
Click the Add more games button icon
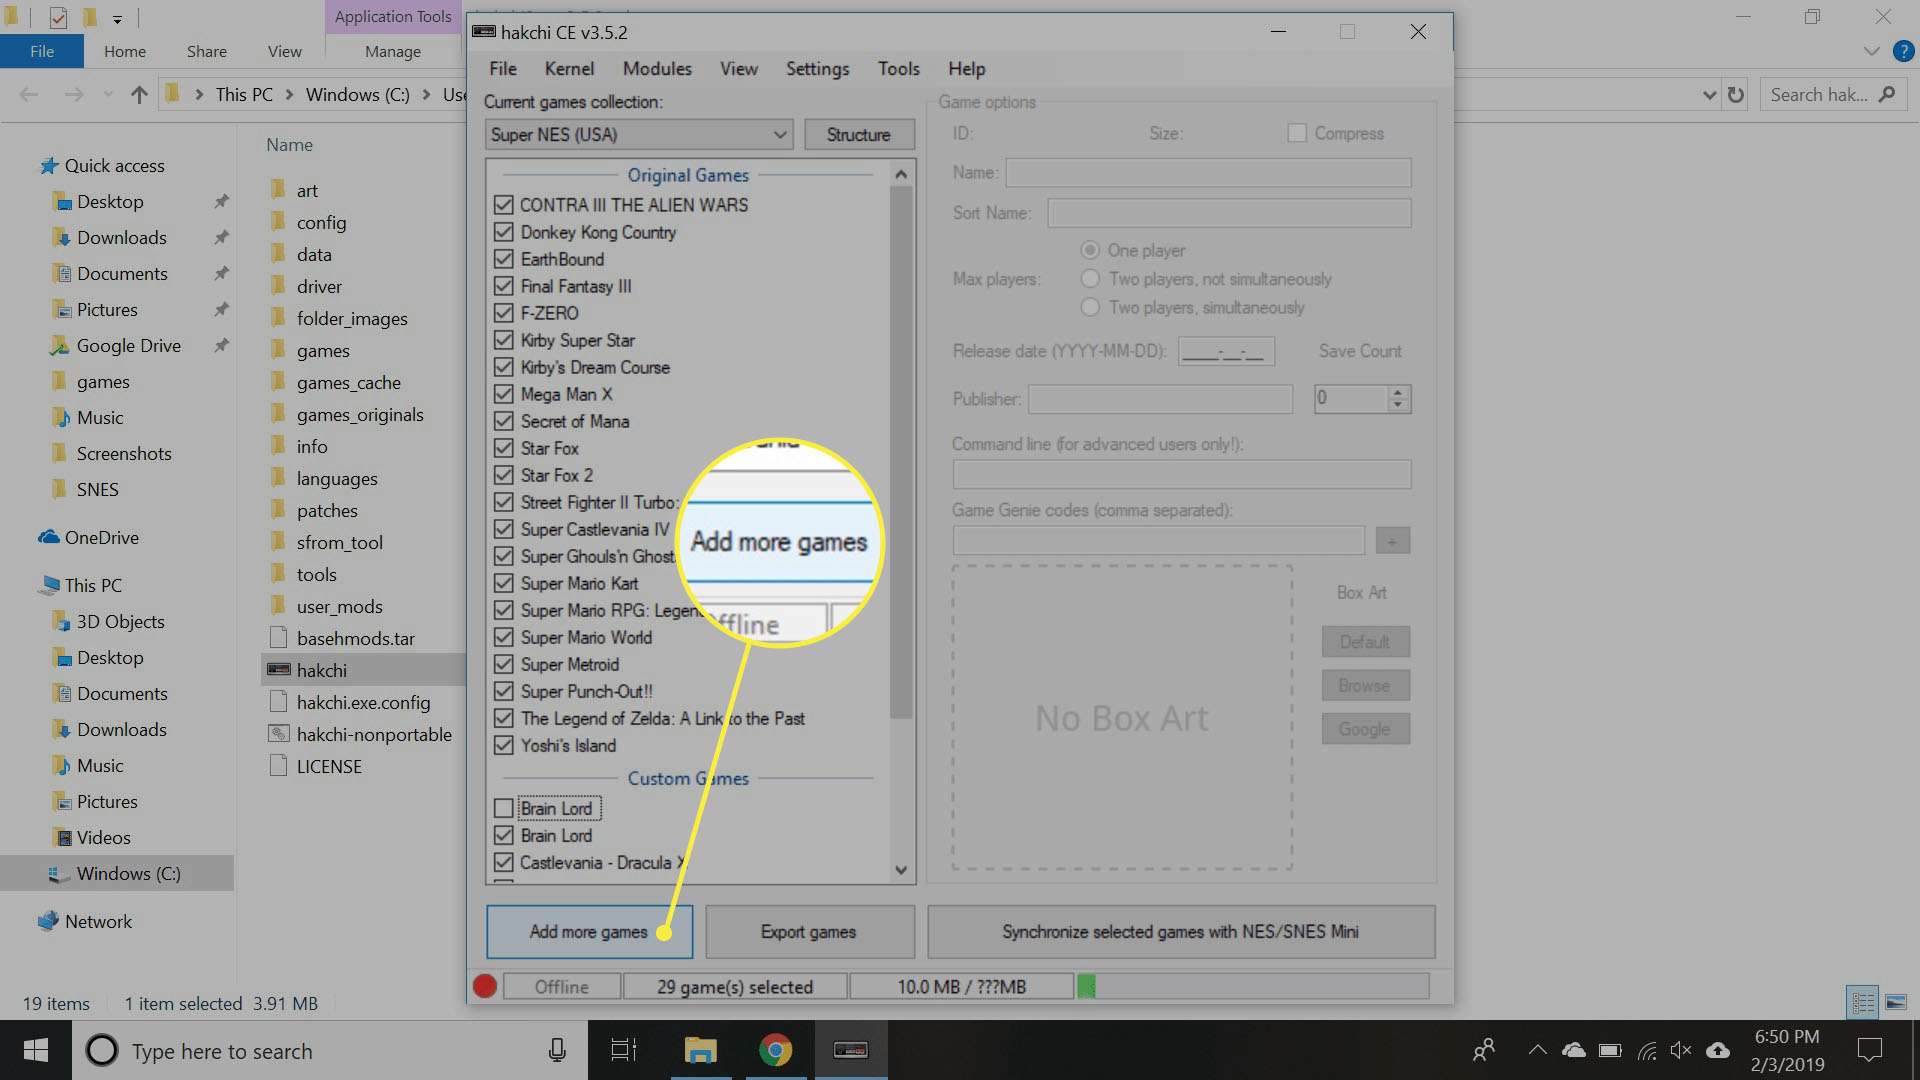click(x=588, y=931)
